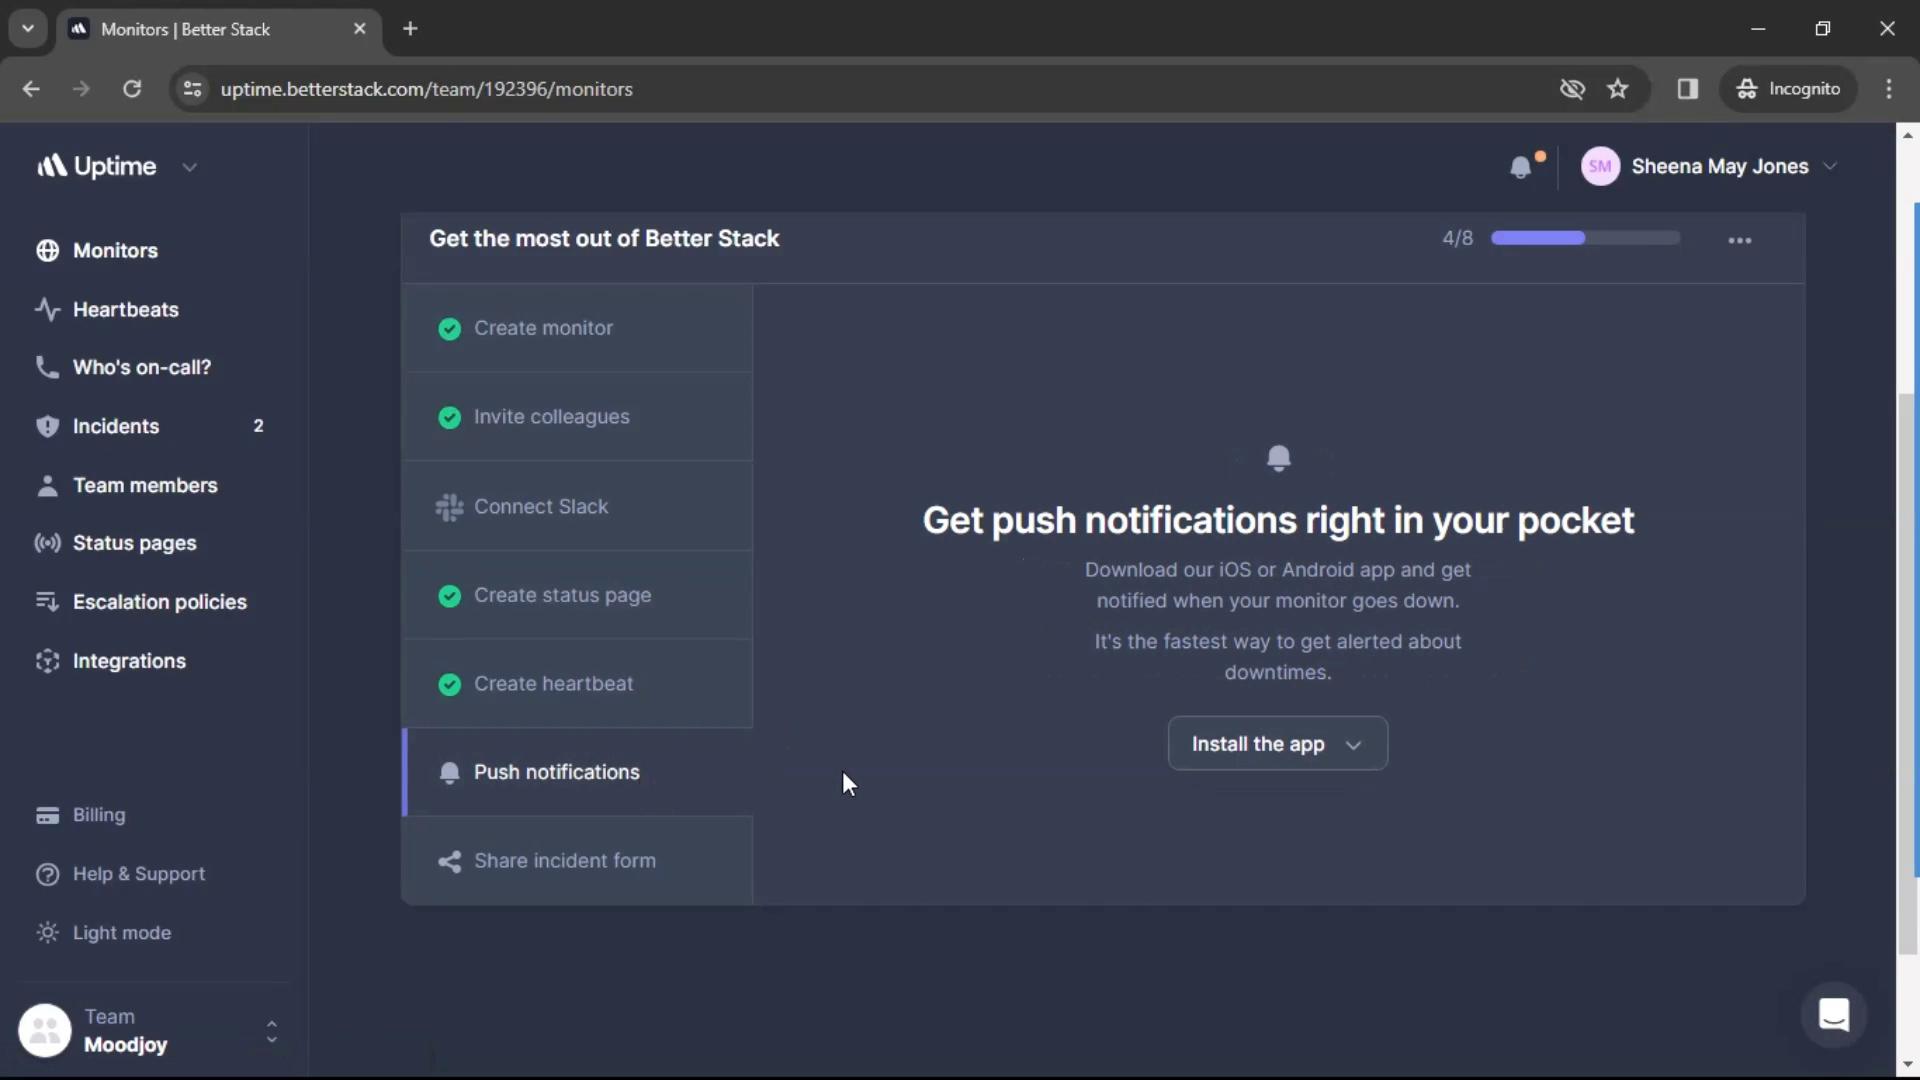Toggle Light mode switch

(121, 932)
